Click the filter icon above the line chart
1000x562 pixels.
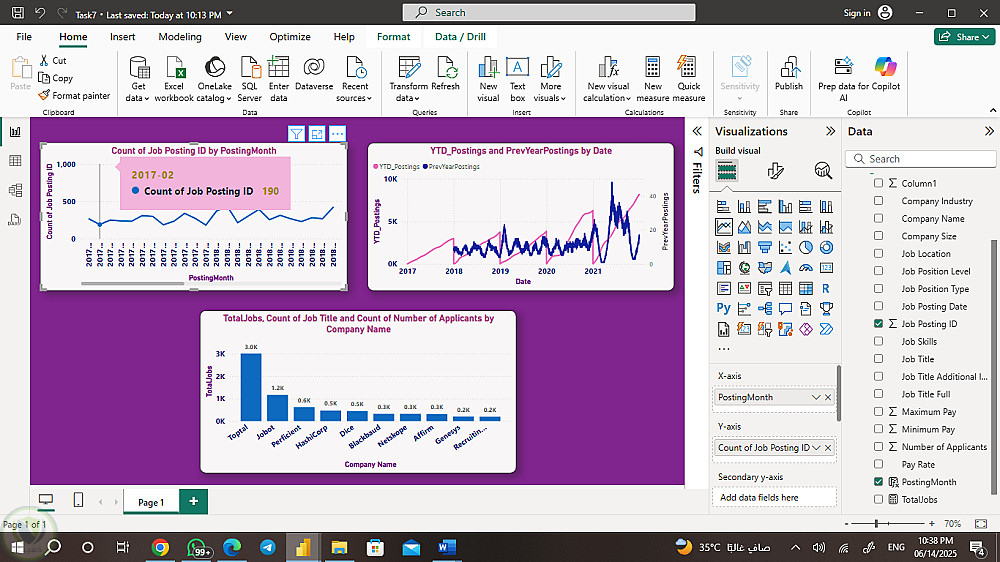pos(297,133)
